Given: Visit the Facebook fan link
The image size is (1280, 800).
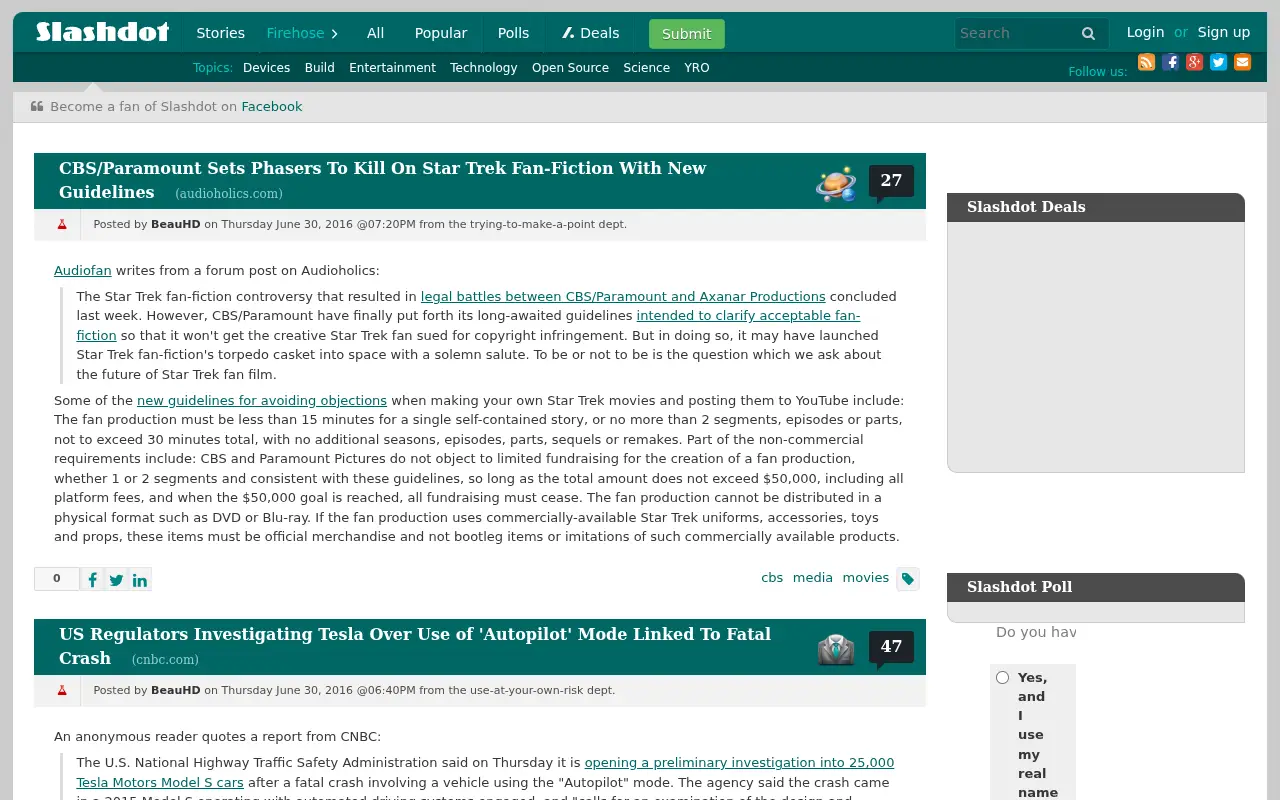Looking at the screenshot, I should [x=272, y=107].
